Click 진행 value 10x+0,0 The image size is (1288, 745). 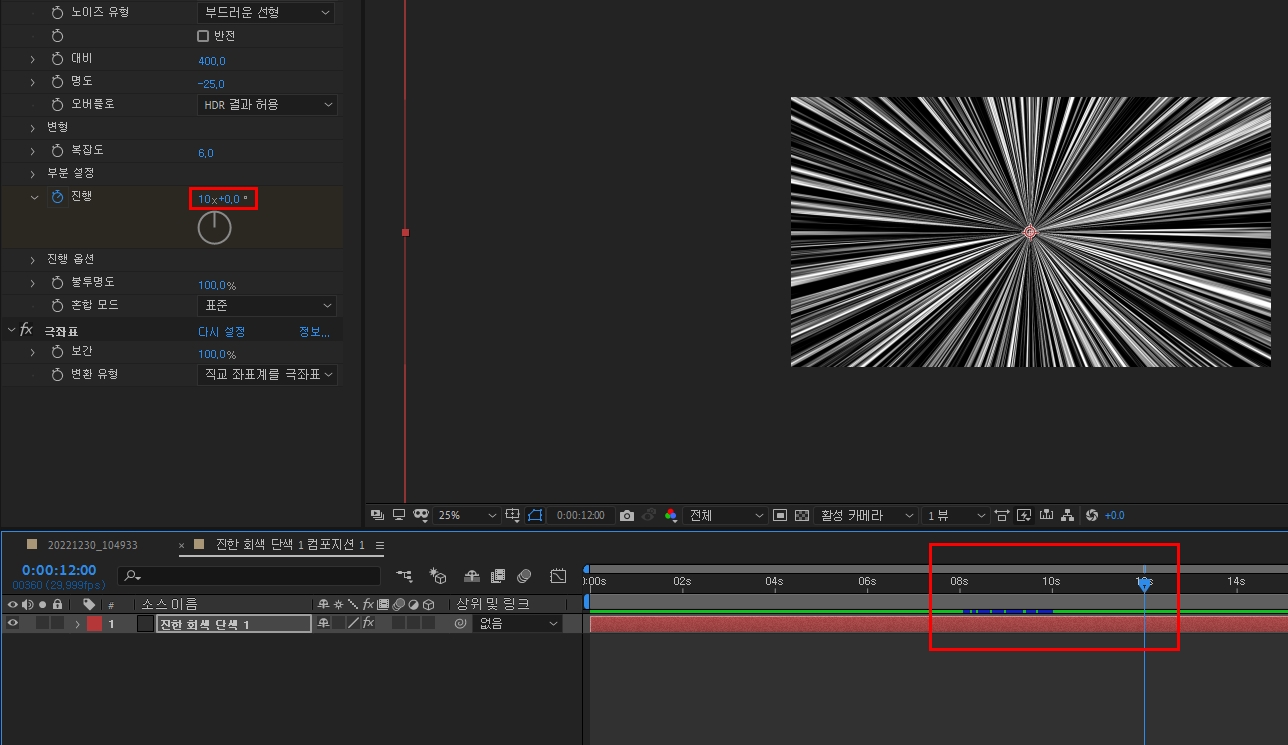pos(222,199)
